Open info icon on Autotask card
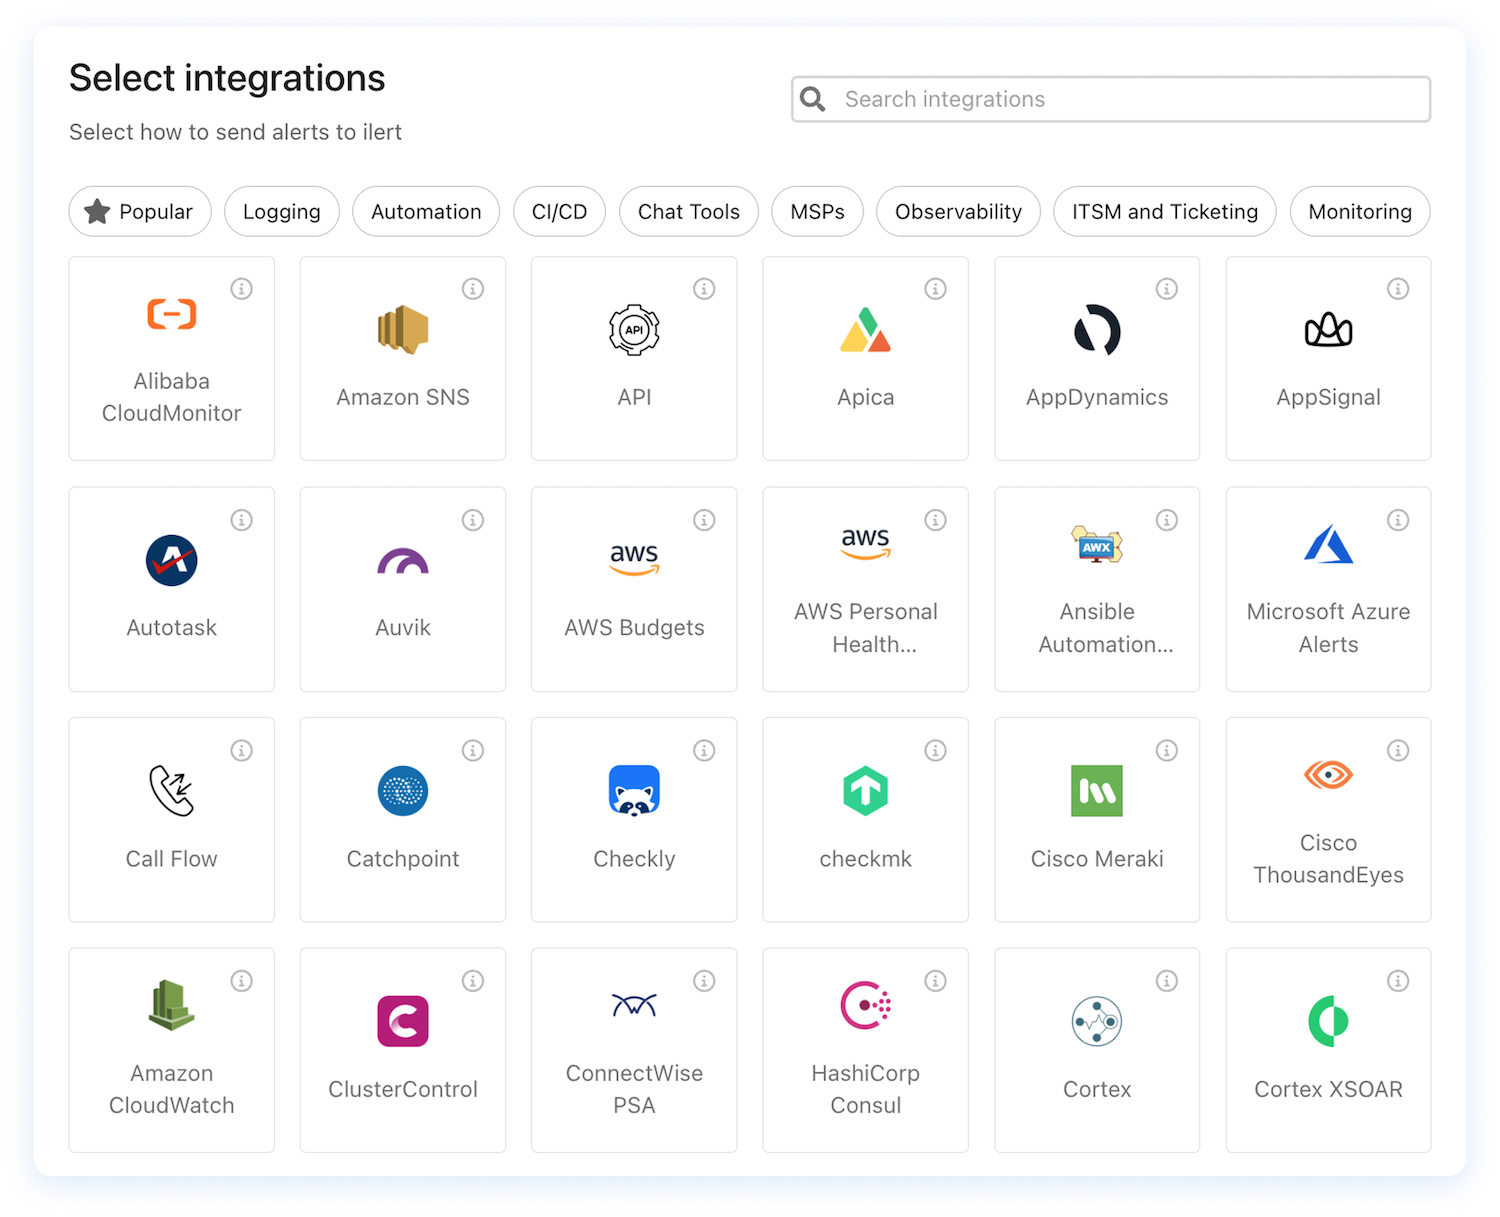1500x1217 pixels. 242,520
